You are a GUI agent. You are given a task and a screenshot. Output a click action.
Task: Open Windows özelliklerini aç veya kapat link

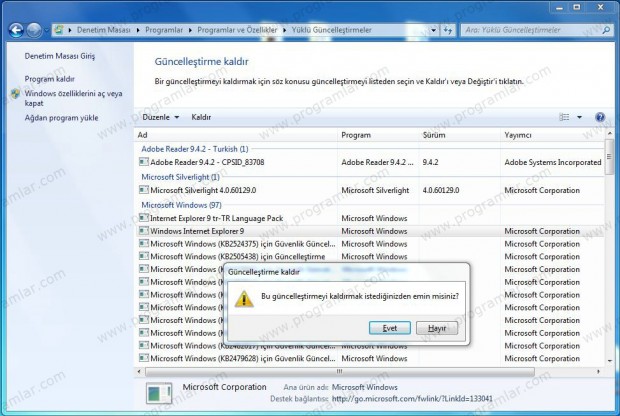point(73,98)
